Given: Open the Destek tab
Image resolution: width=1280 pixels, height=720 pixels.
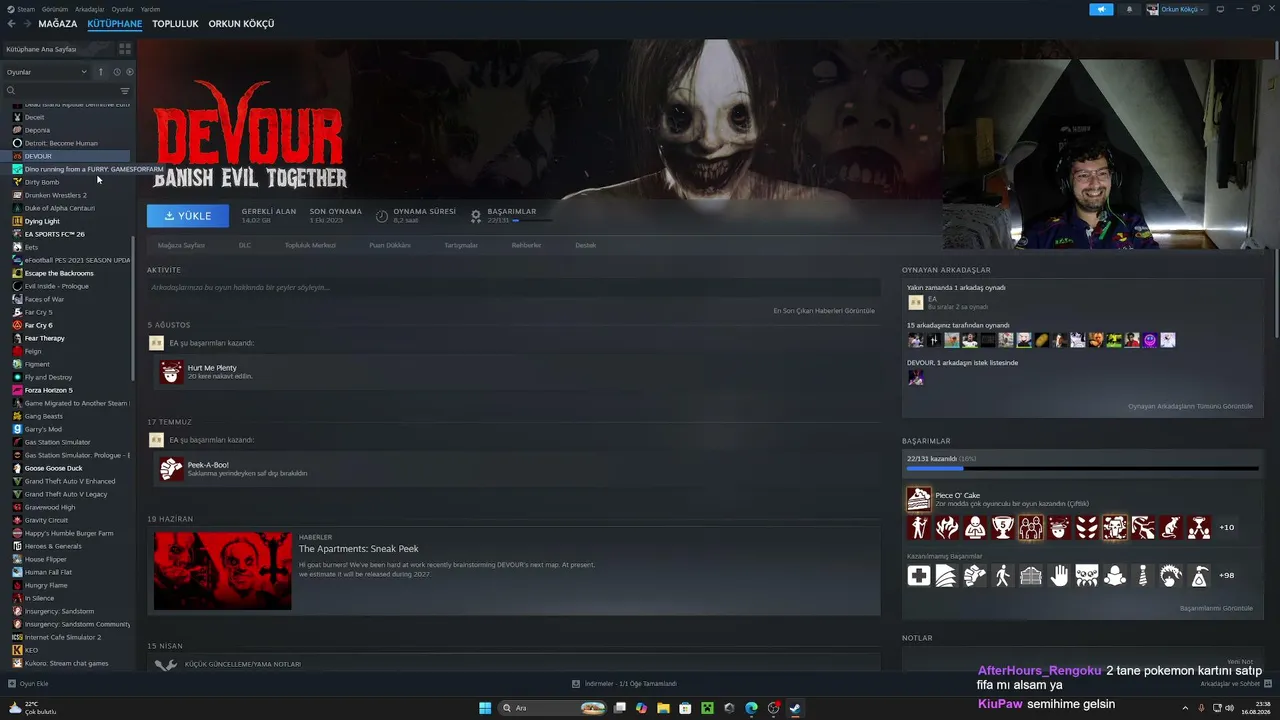Looking at the screenshot, I should coord(585,245).
